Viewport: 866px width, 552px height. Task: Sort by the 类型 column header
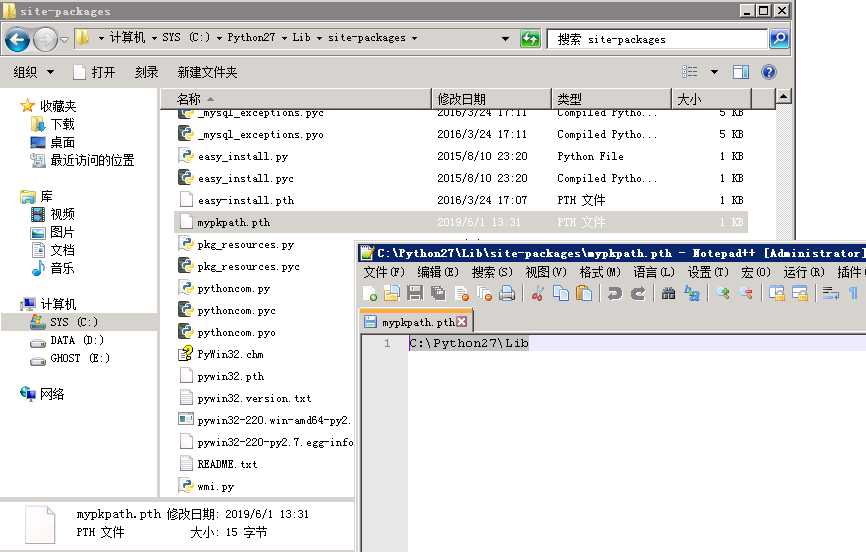(x=612, y=99)
